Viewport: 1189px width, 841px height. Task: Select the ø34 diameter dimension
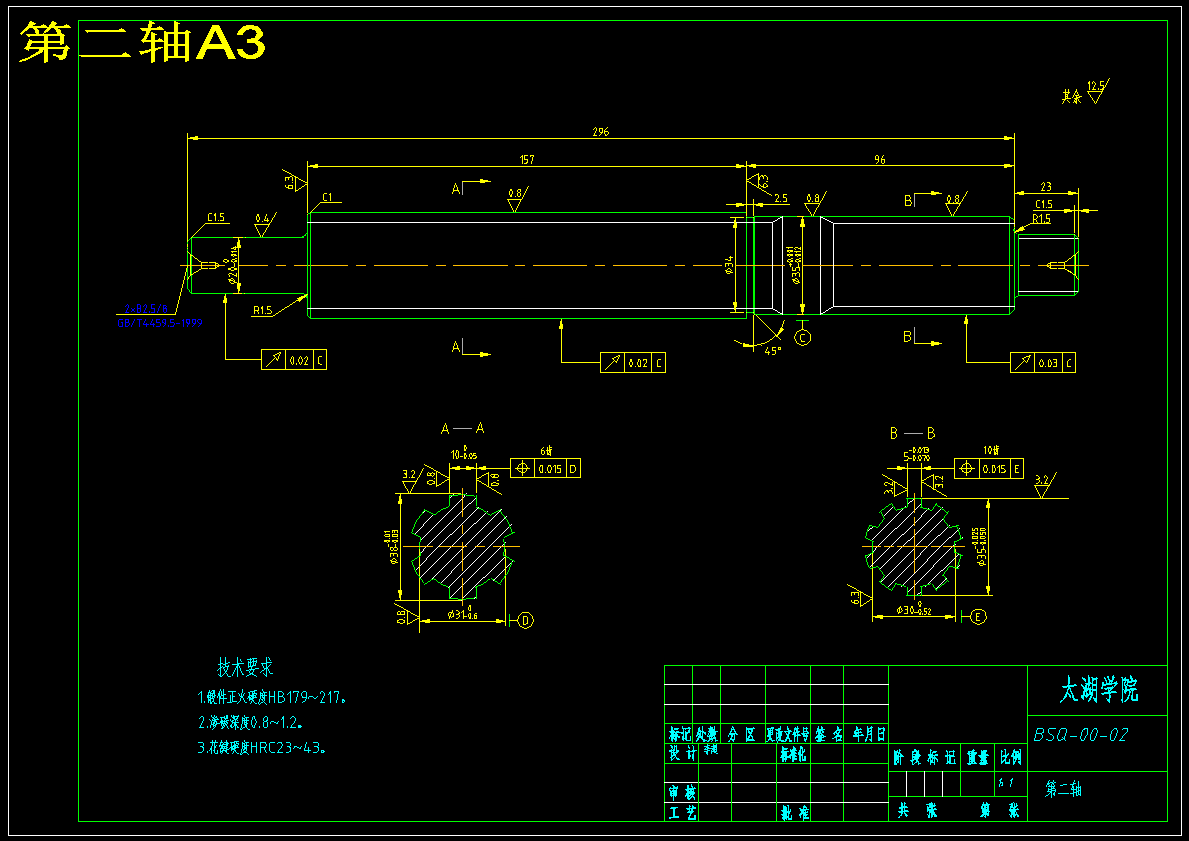729,264
